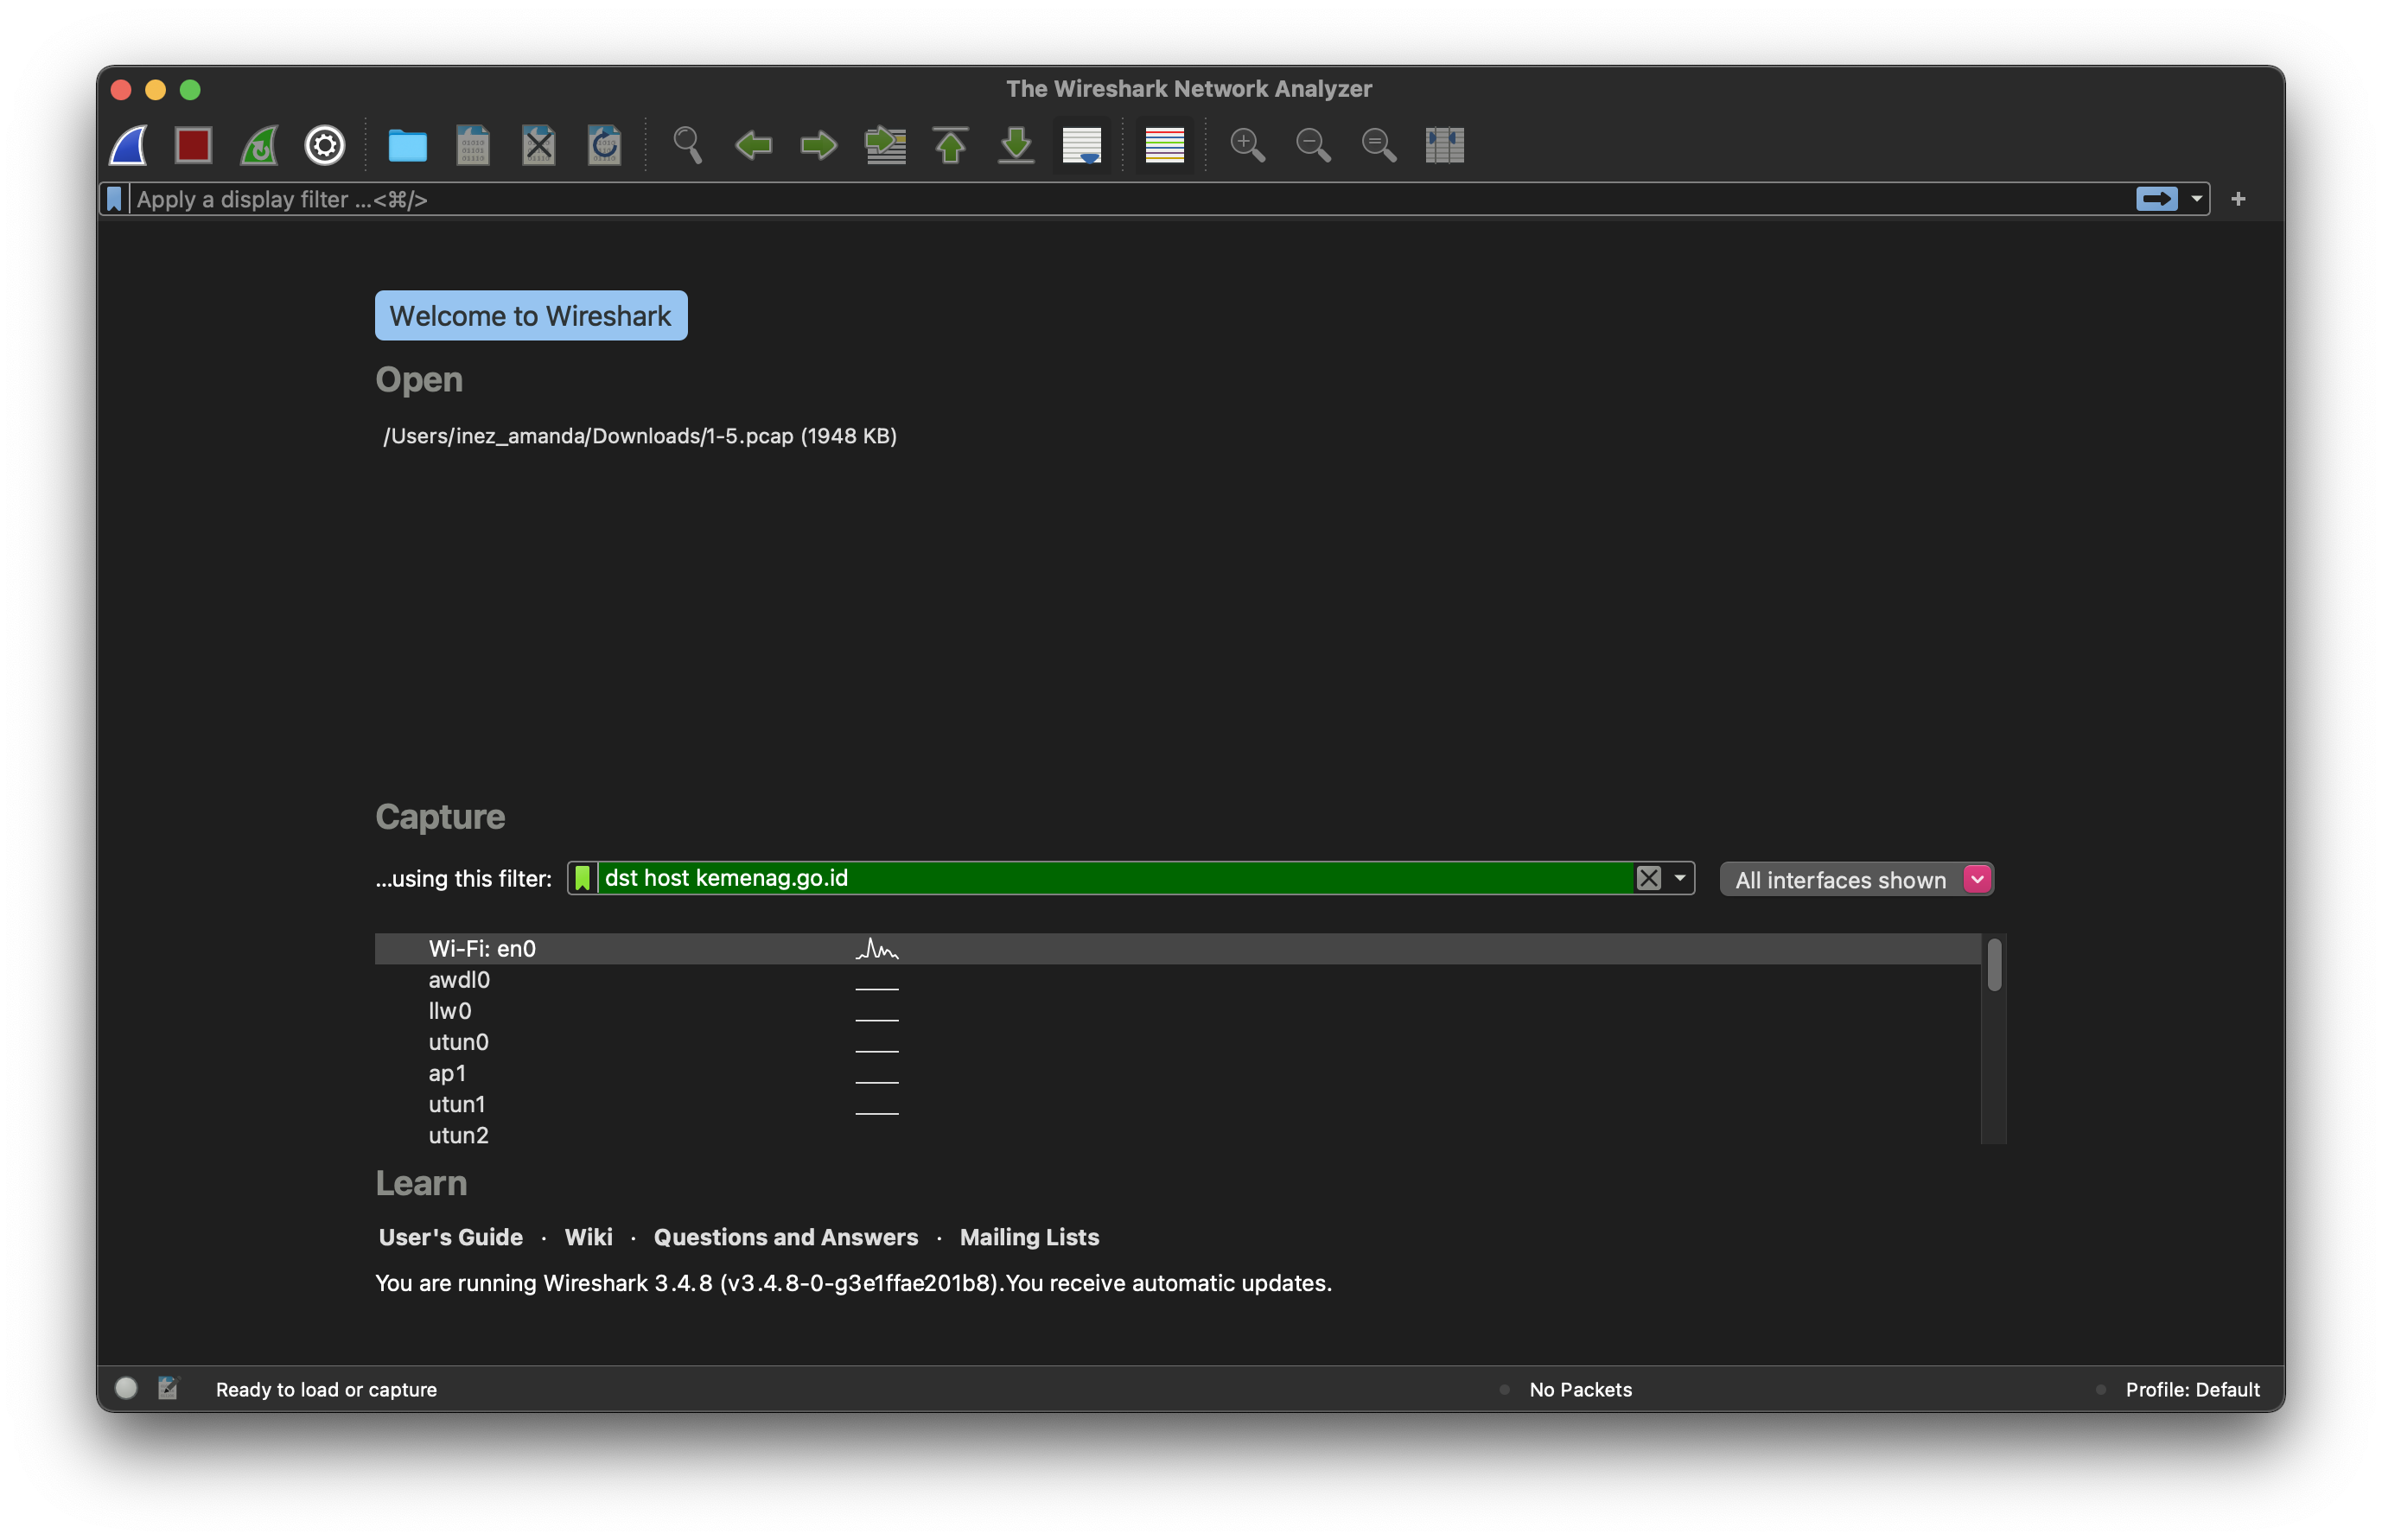This screenshot has height=1540, width=2382.
Task: Click the red Stop capture icon
Action: pyautogui.click(x=193, y=145)
